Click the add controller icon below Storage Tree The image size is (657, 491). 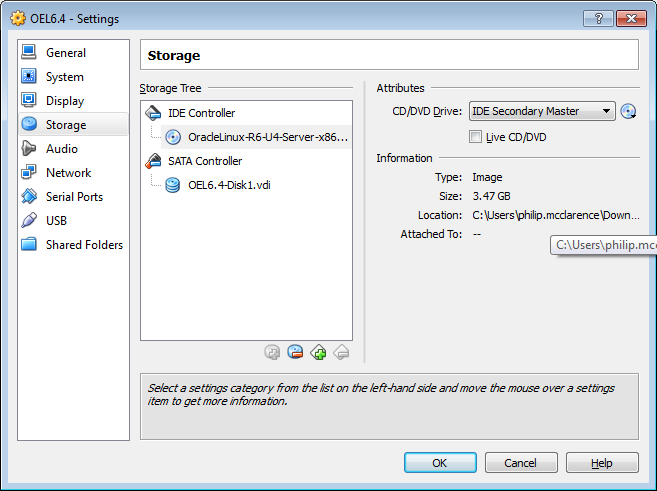pos(318,352)
